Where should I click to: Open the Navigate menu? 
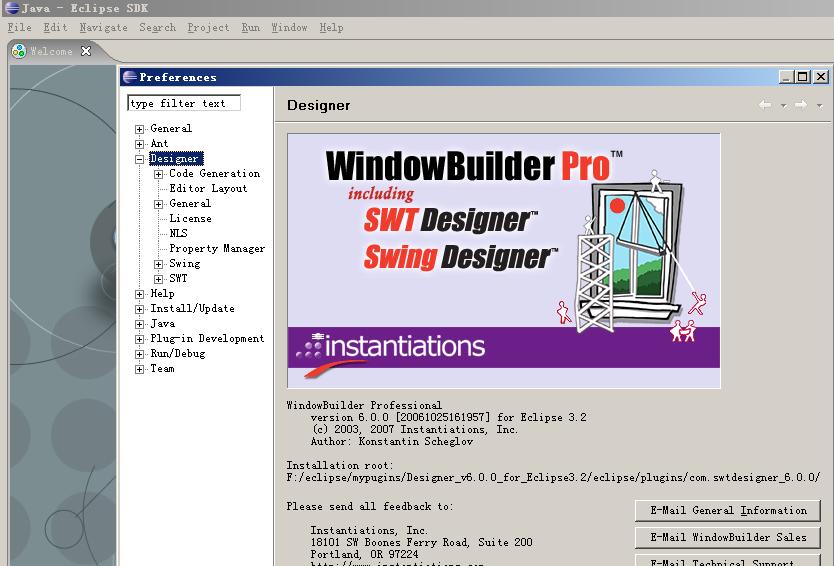(103, 27)
